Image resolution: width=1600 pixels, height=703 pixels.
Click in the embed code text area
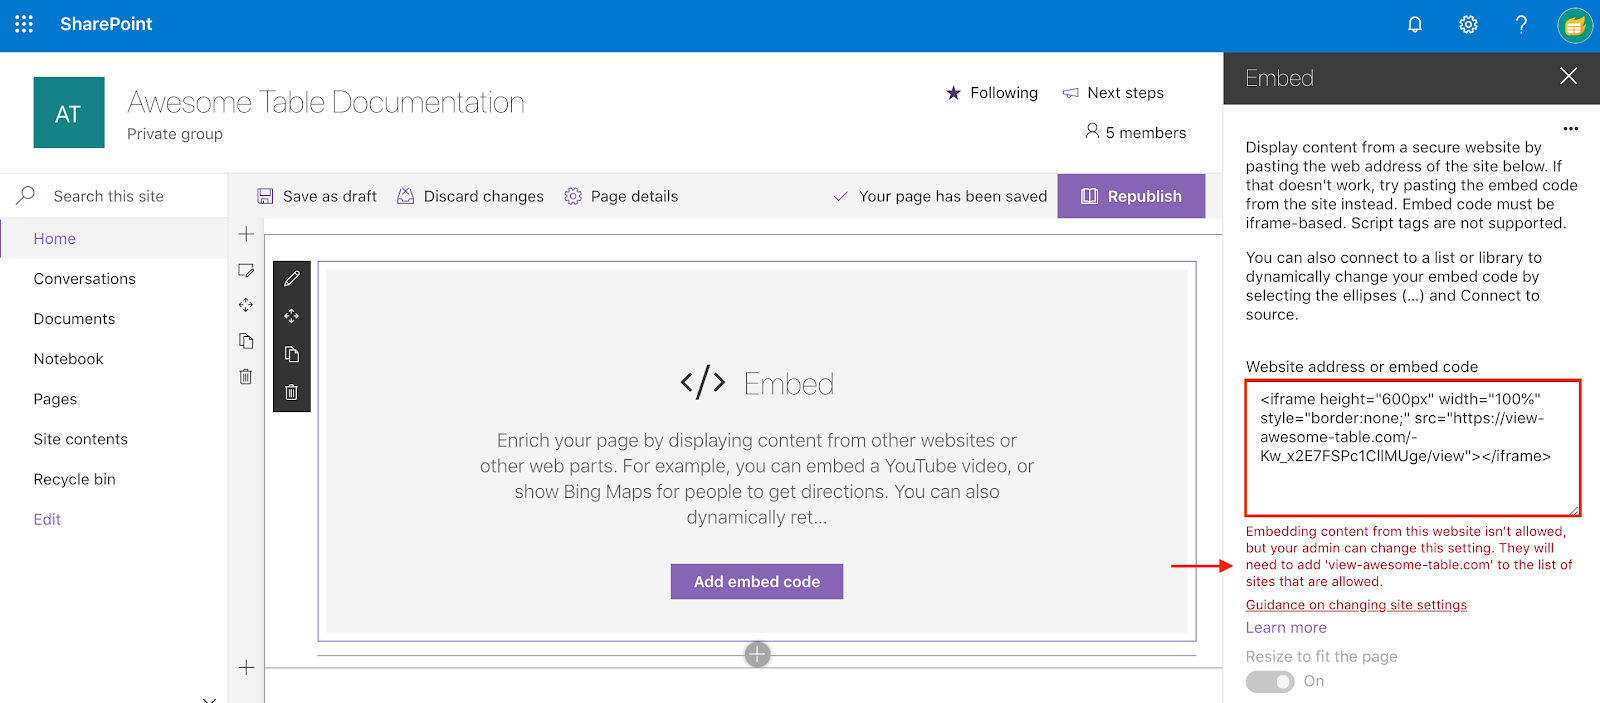1412,447
